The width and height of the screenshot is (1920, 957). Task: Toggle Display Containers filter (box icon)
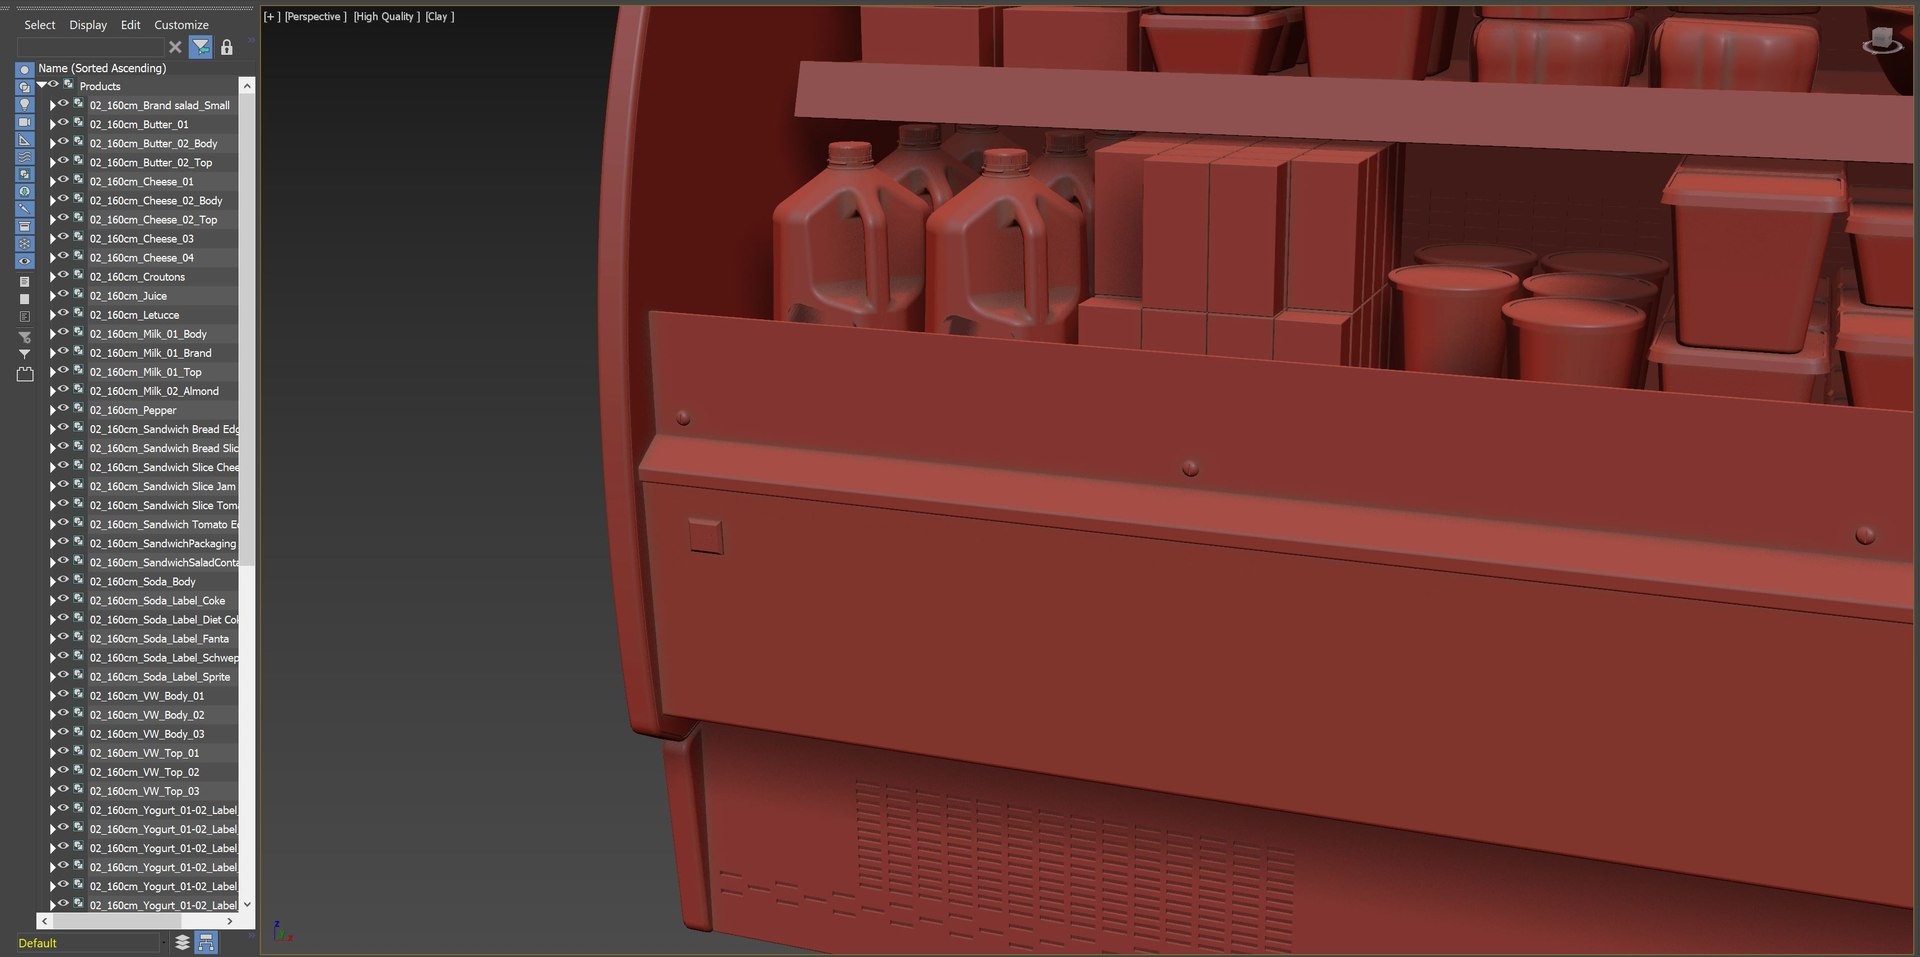25,226
